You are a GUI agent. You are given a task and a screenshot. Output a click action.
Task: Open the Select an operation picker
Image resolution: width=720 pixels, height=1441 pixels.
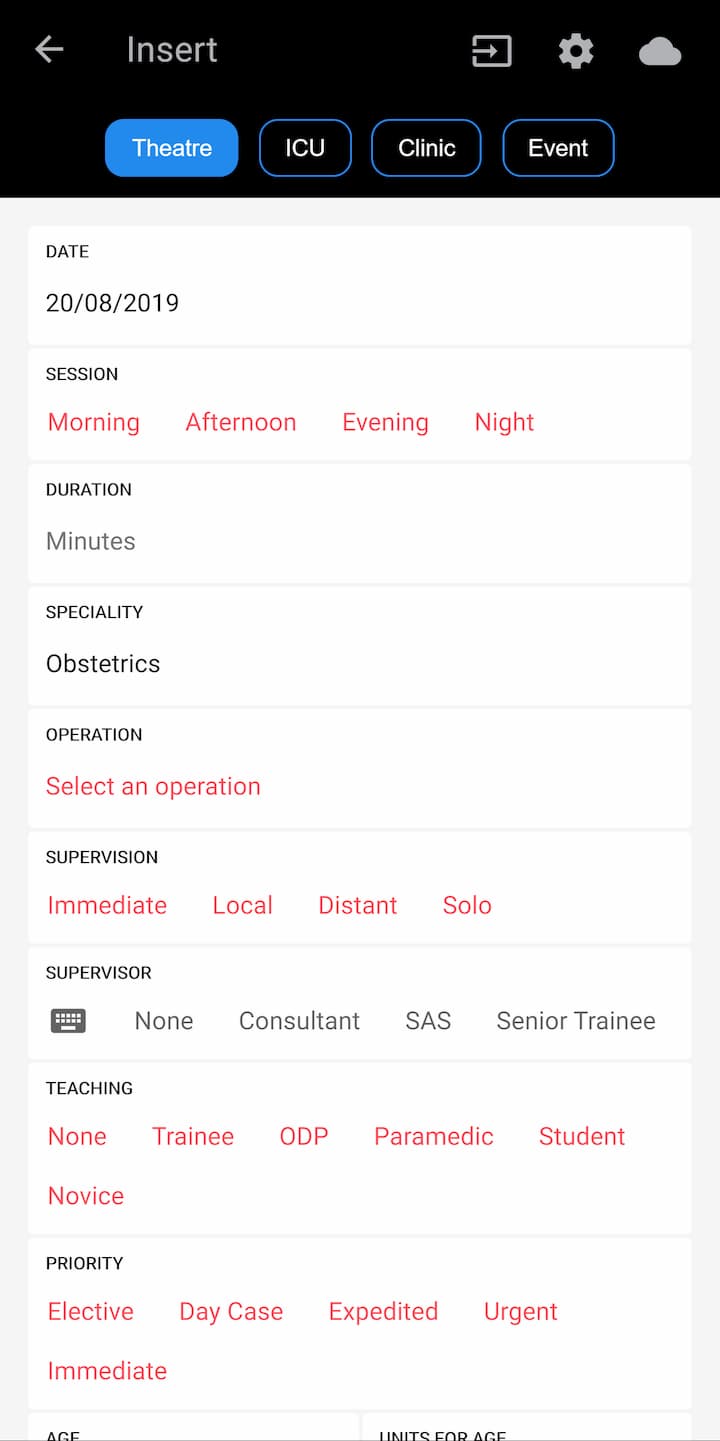point(153,787)
